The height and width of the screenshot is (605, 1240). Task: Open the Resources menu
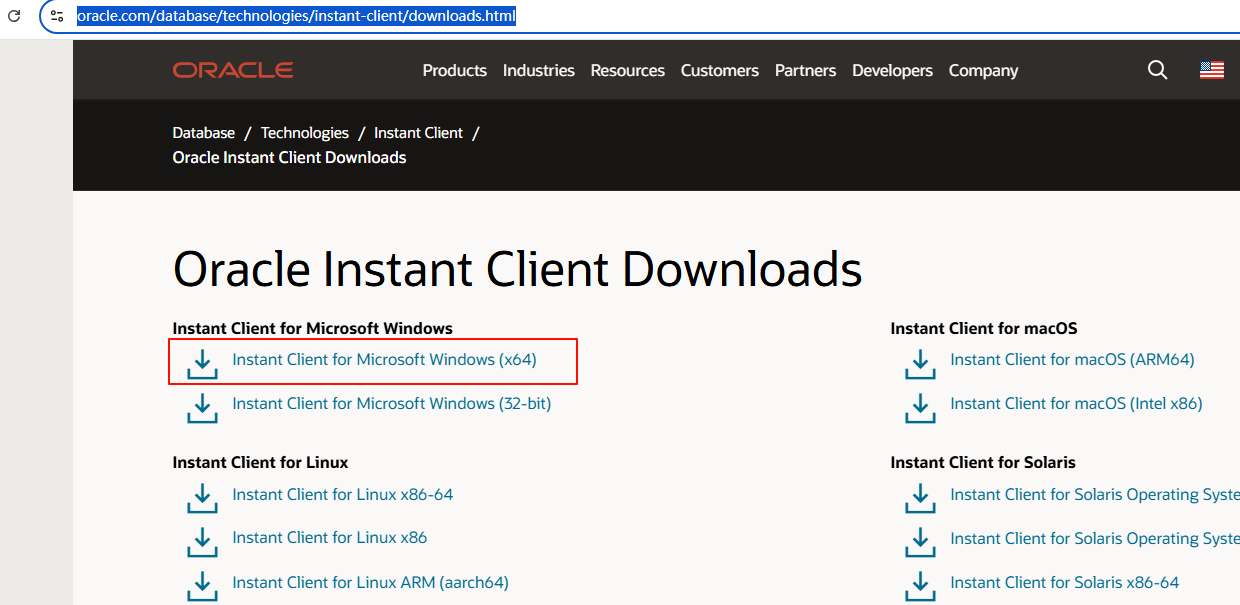[x=628, y=70]
